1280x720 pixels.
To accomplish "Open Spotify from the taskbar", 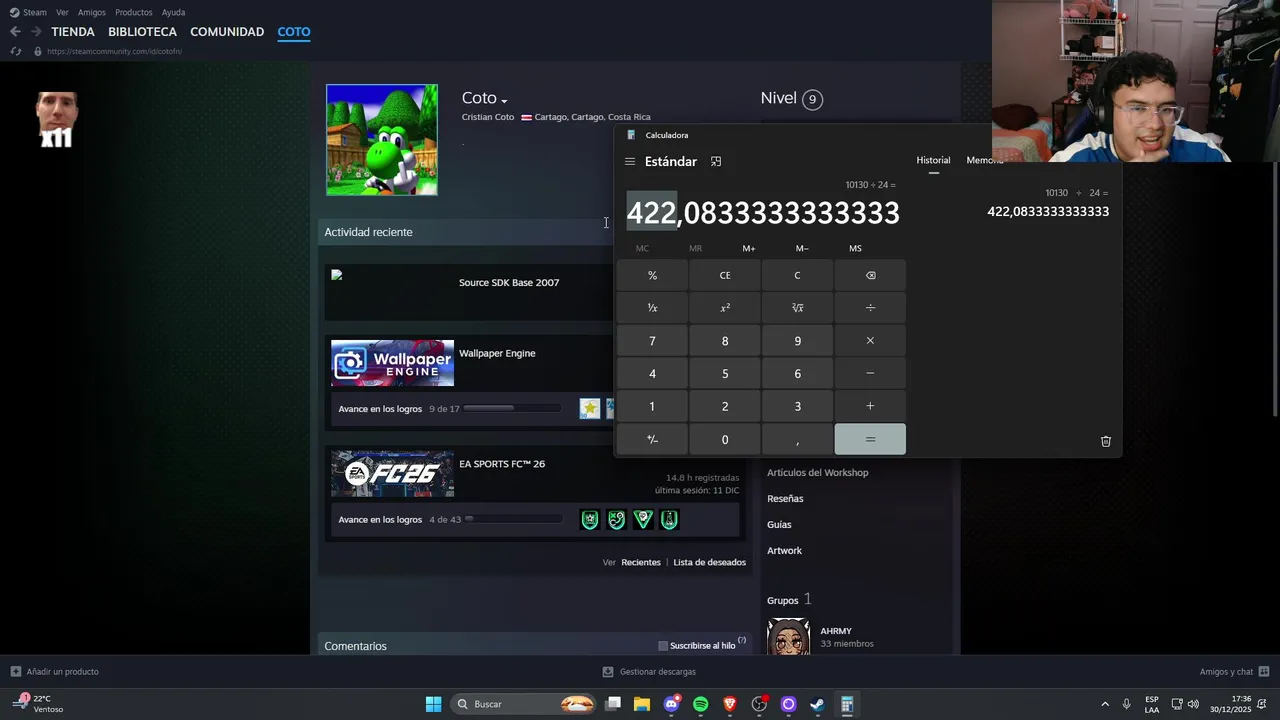I will coord(700,704).
